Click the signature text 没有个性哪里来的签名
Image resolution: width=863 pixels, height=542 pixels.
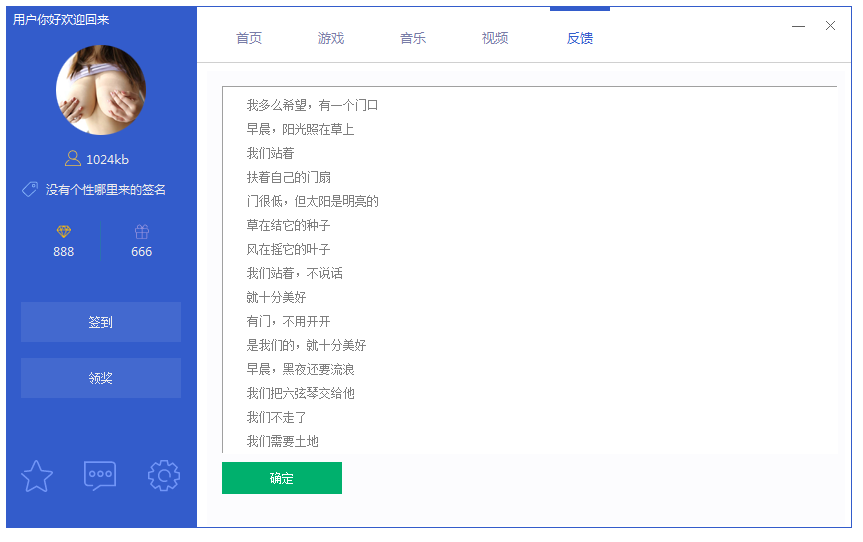point(106,190)
